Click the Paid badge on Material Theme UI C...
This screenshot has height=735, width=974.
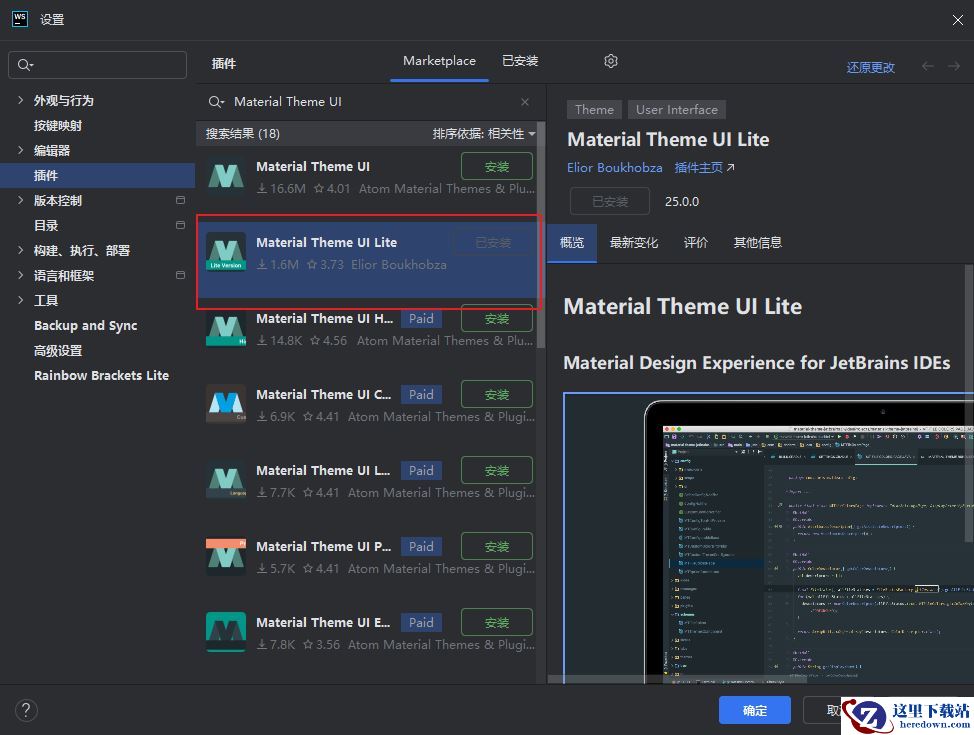(x=421, y=394)
